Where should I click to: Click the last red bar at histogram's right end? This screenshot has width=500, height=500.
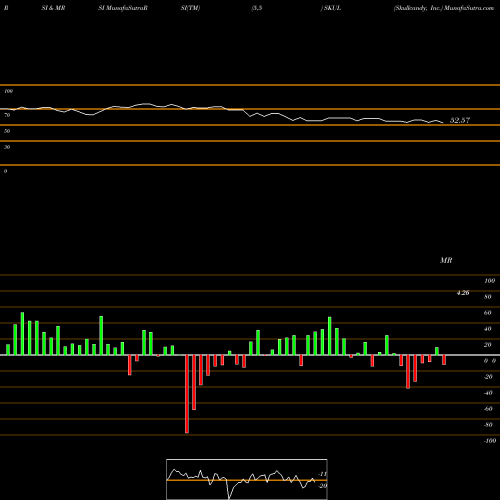click(x=444, y=360)
